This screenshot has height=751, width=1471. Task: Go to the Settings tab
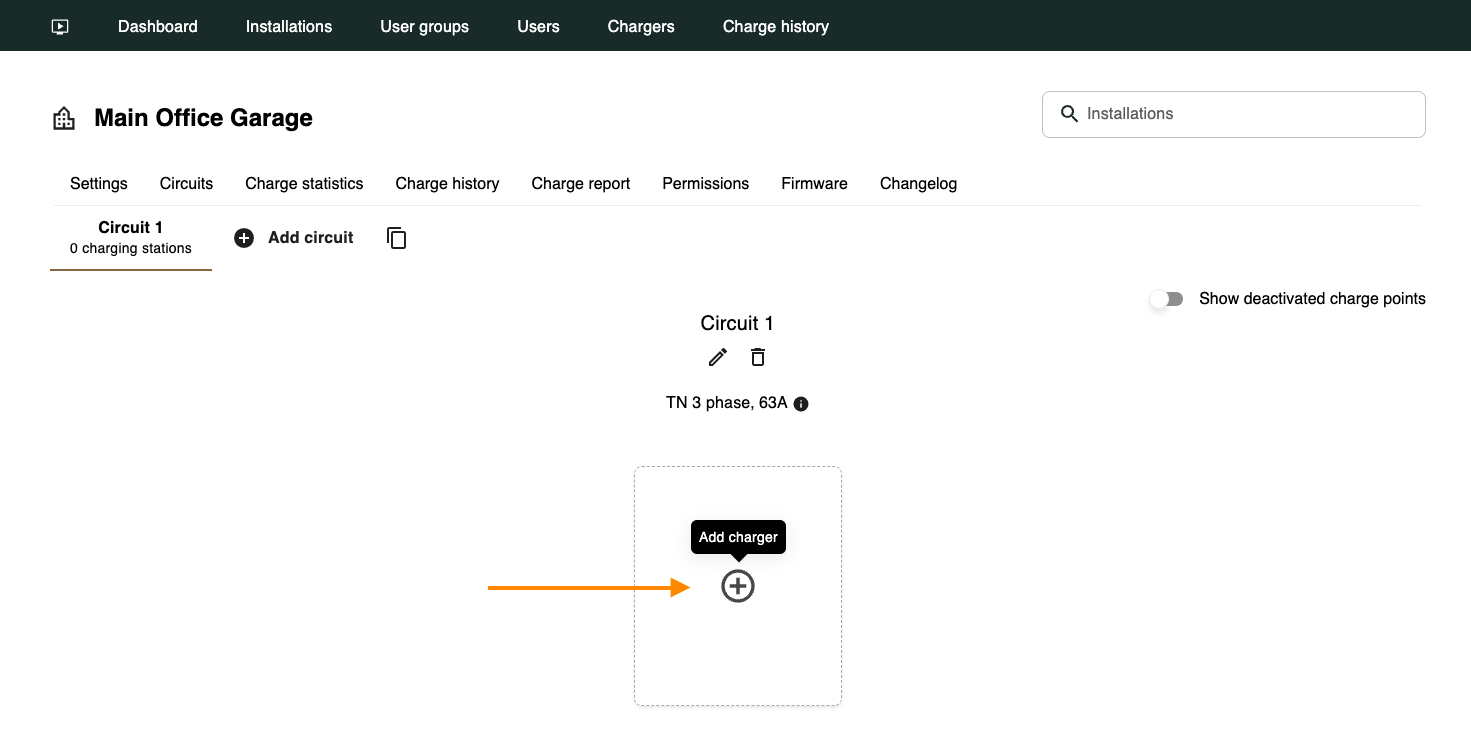pyautogui.click(x=98, y=183)
